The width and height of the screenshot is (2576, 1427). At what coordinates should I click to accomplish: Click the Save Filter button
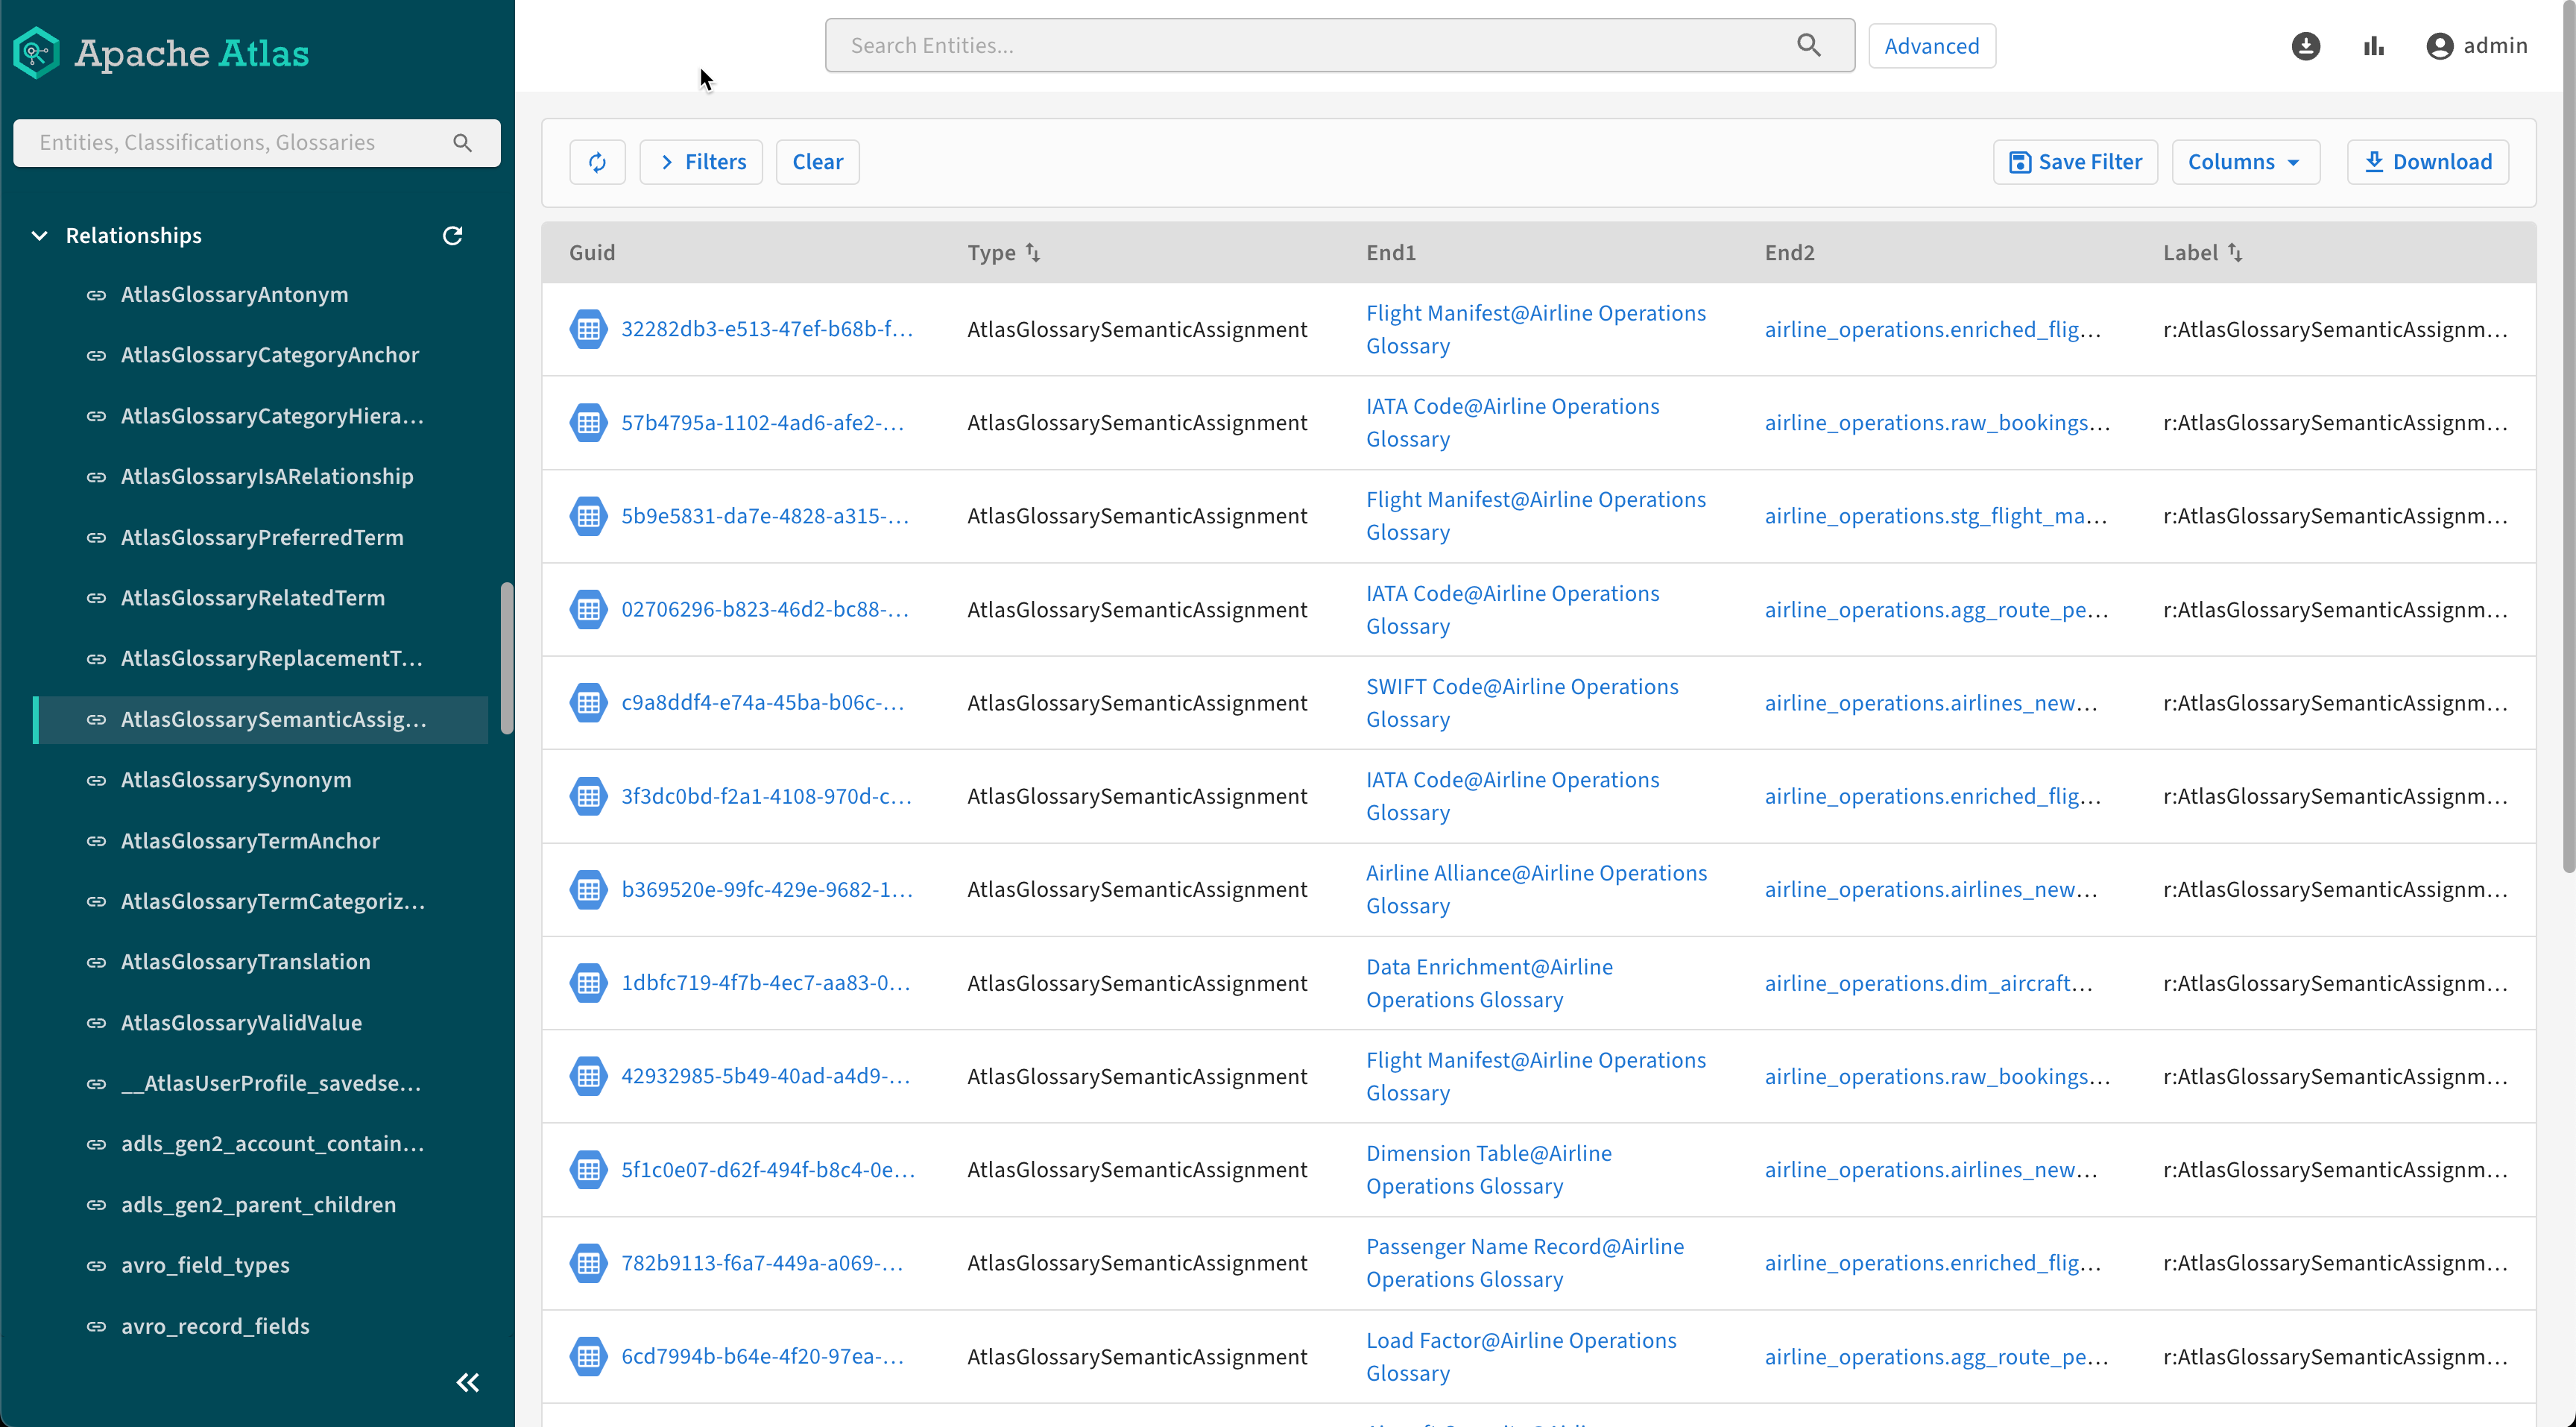[x=2075, y=162]
